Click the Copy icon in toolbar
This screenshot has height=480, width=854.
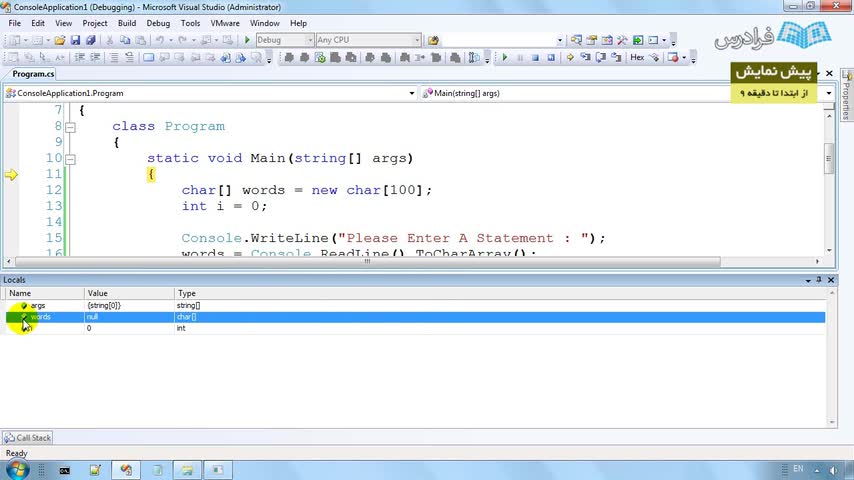click(x=125, y=40)
